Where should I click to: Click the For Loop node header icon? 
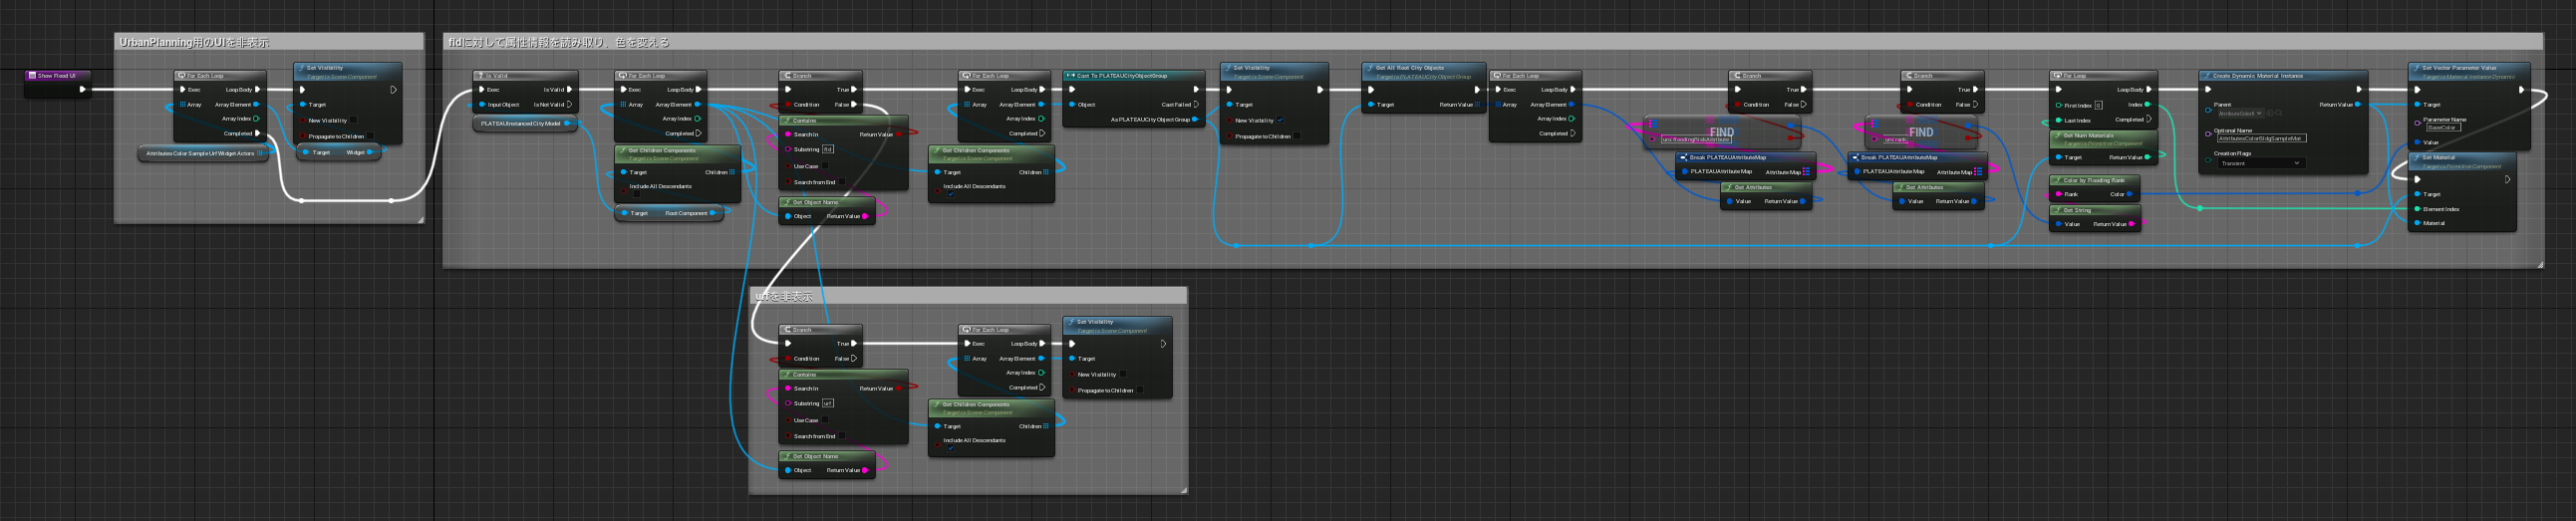coord(2058,76)
